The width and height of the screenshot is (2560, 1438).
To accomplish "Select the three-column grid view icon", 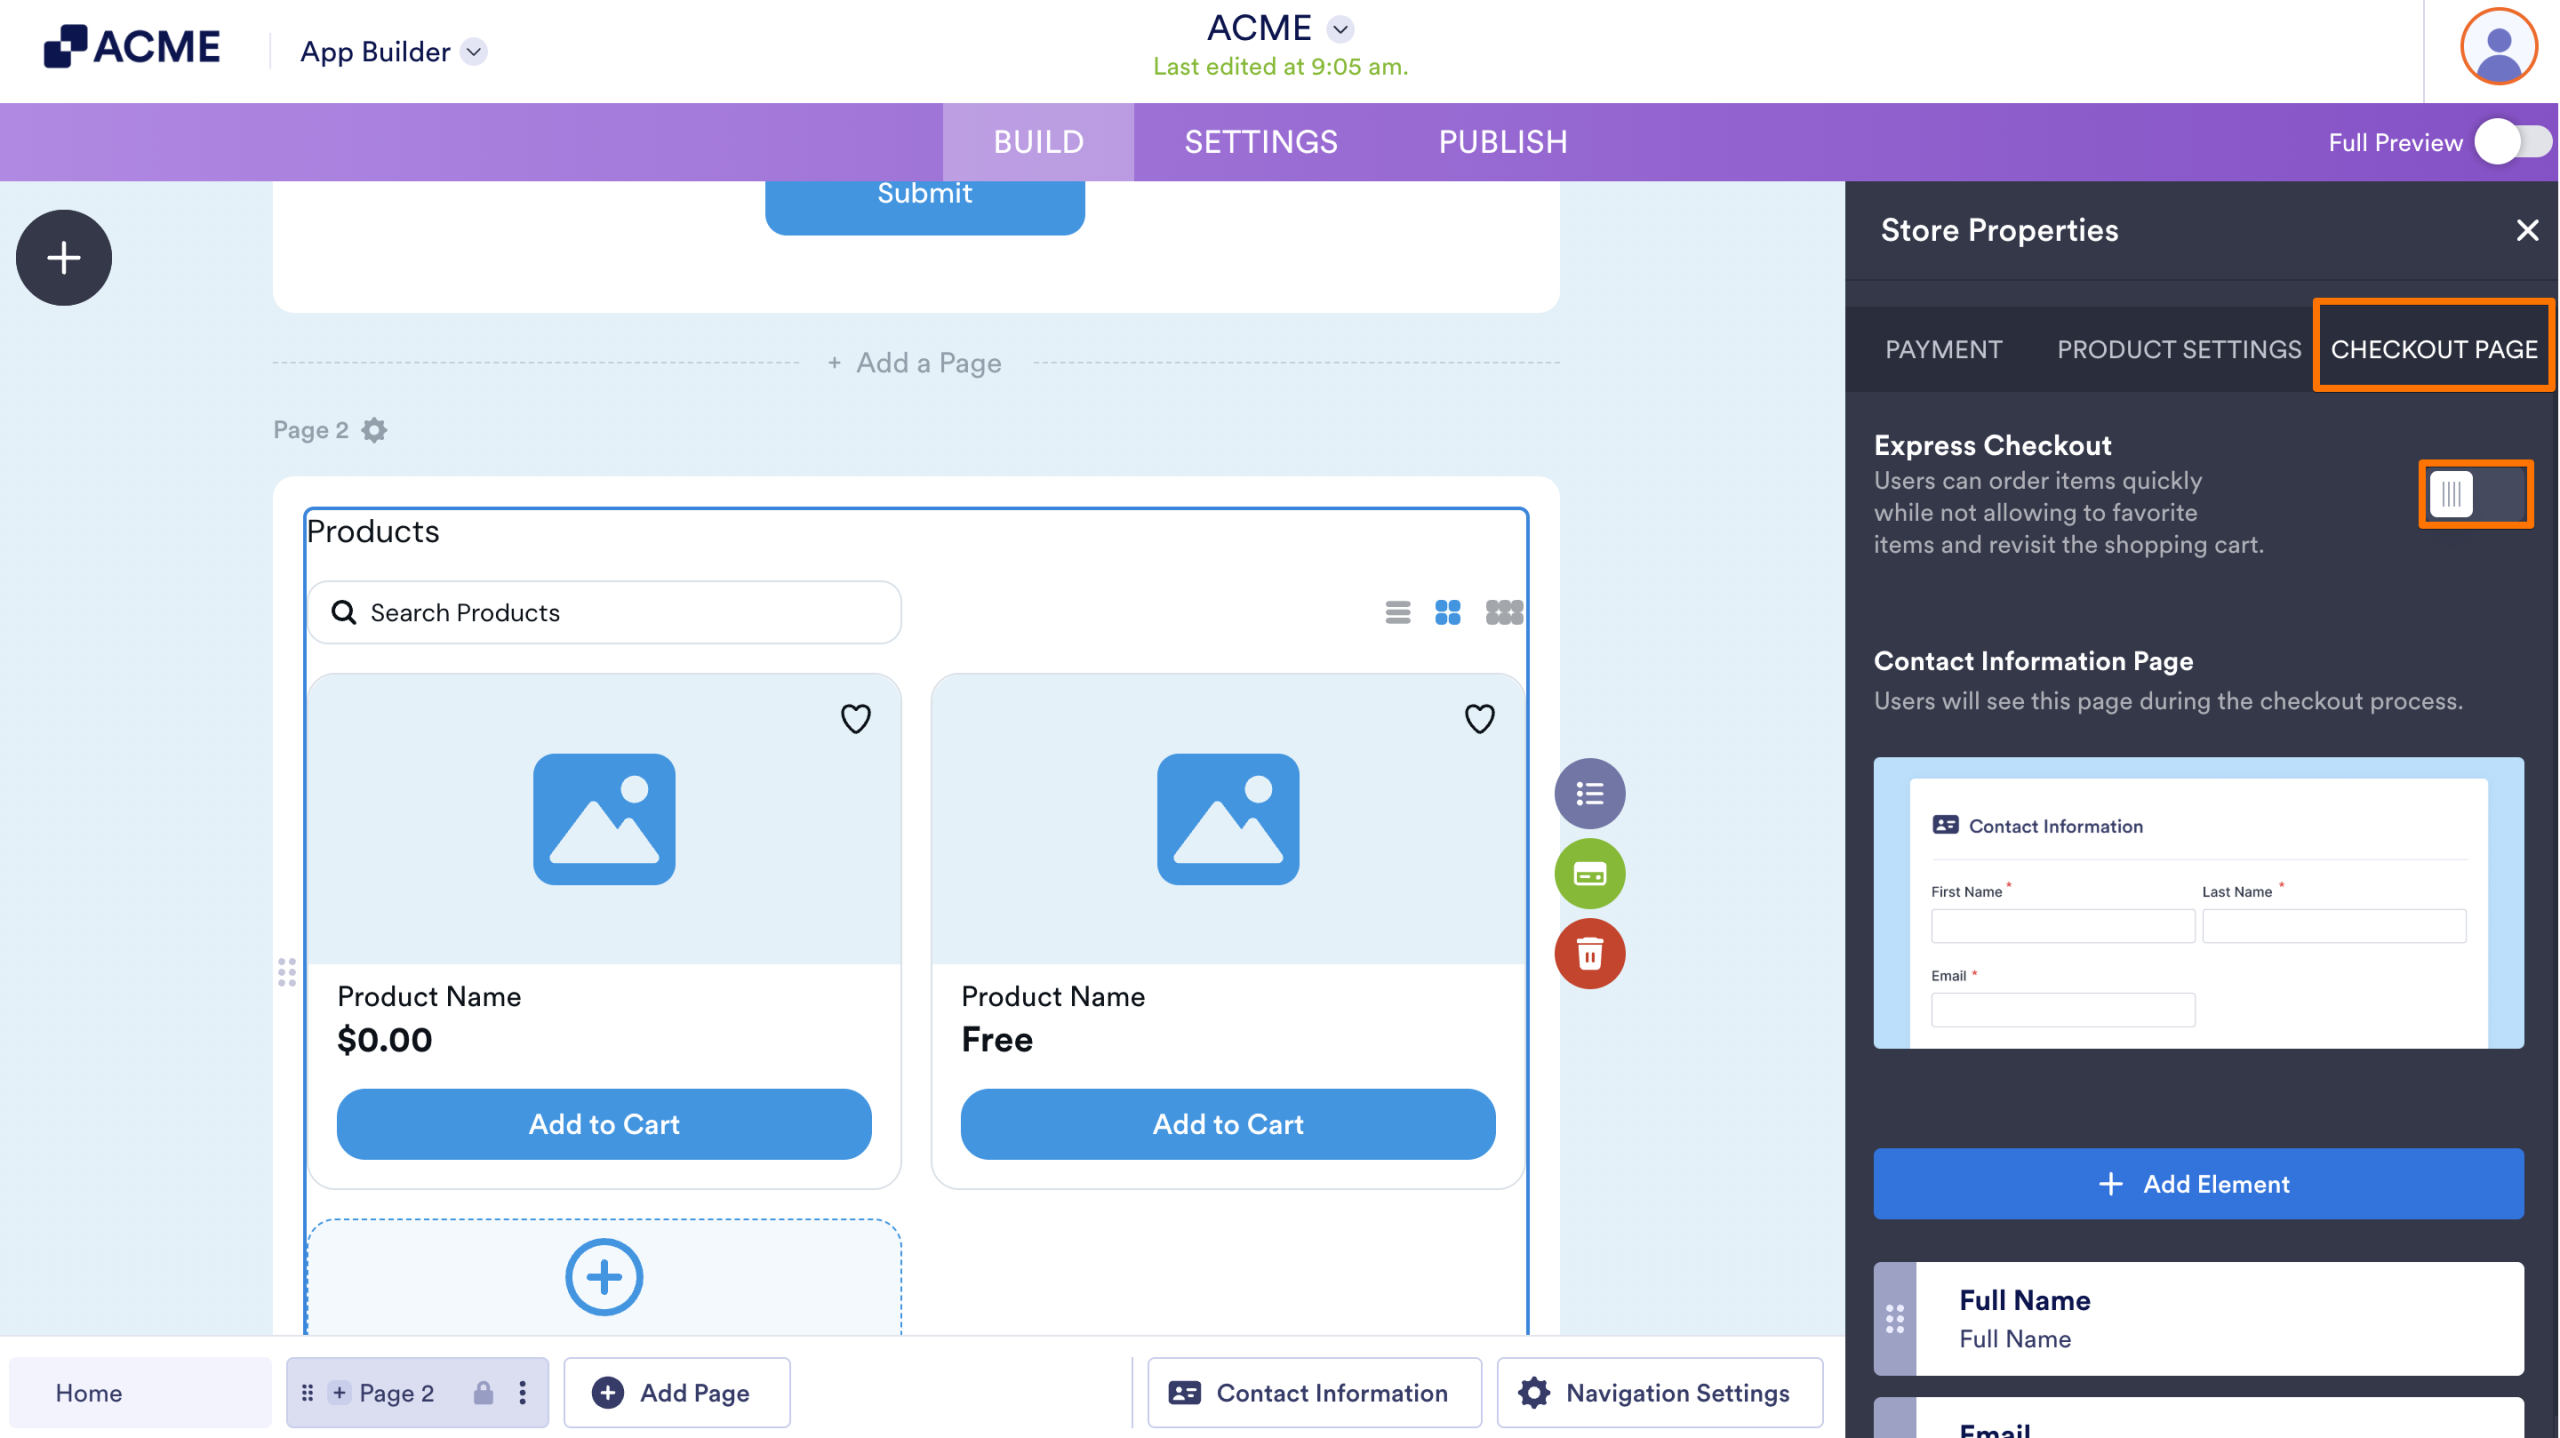I will pyautogui.click(x=1503, y=612).
